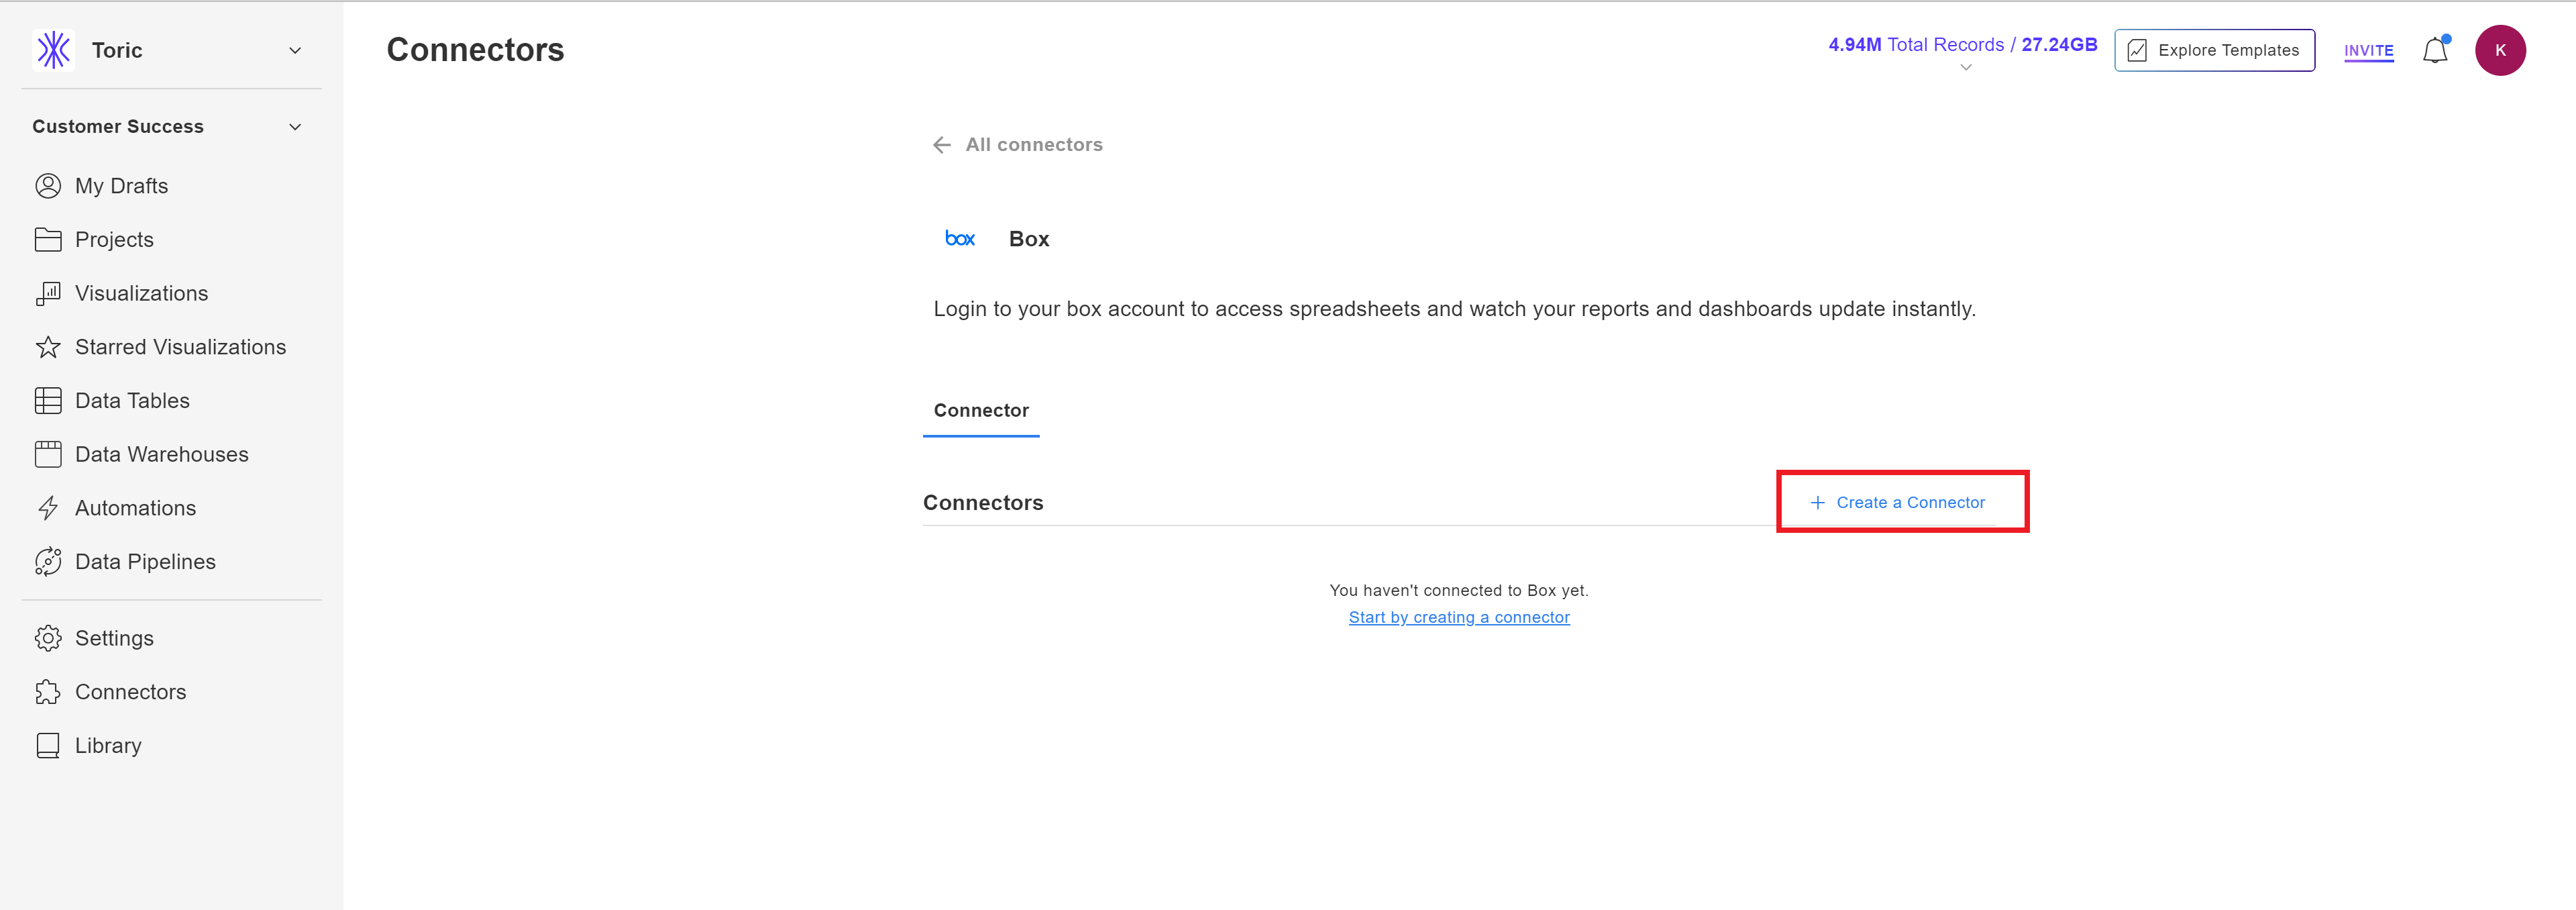This screenshot has width=2576, height=910.
Task: Follow 'Start by creating a connector' link
Action: (x=1459, y=618)
